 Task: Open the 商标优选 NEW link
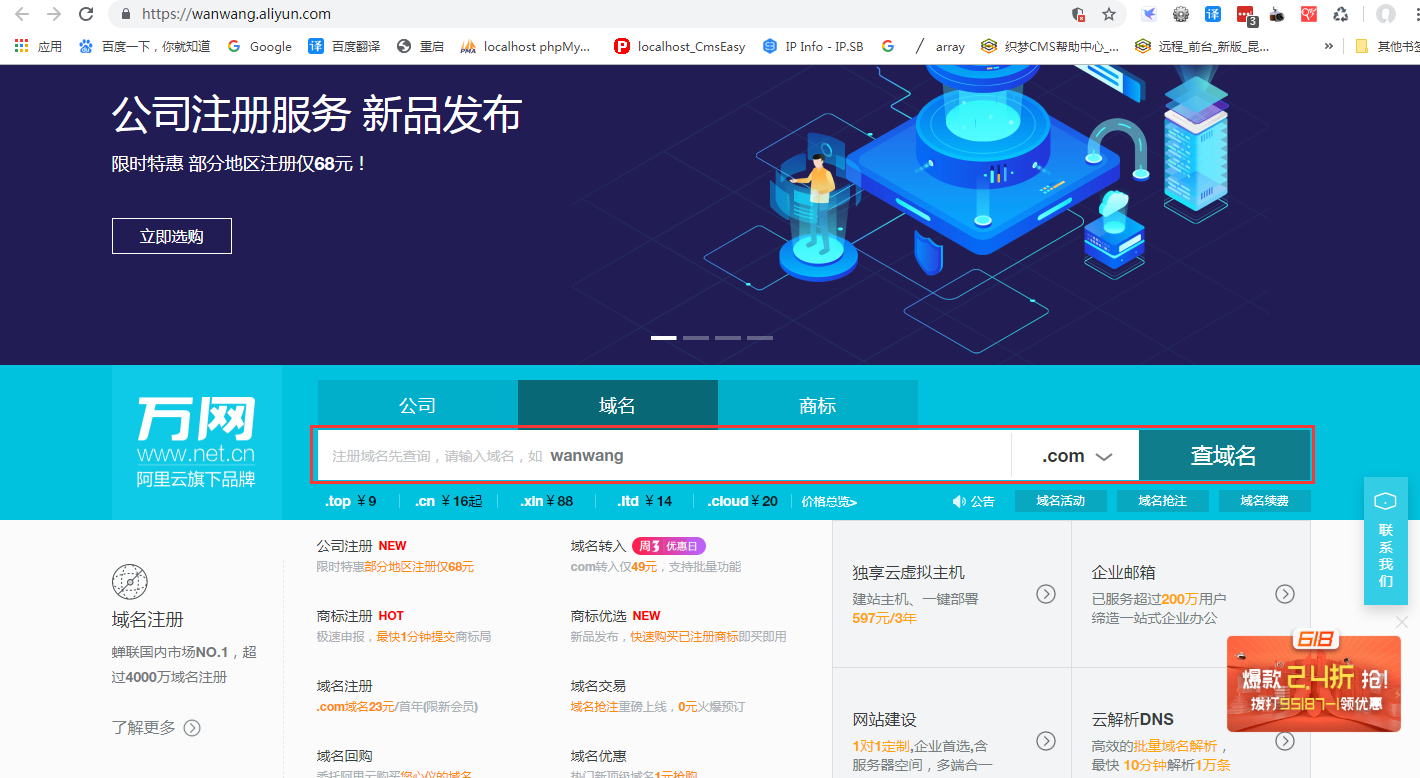point(616,615)
